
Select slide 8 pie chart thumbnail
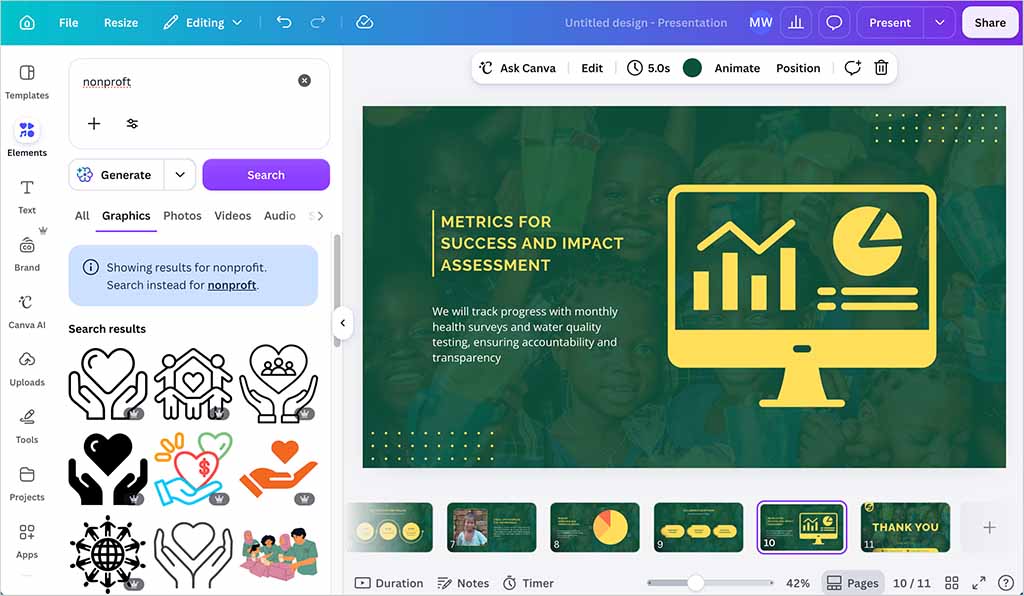coord(595,527)
